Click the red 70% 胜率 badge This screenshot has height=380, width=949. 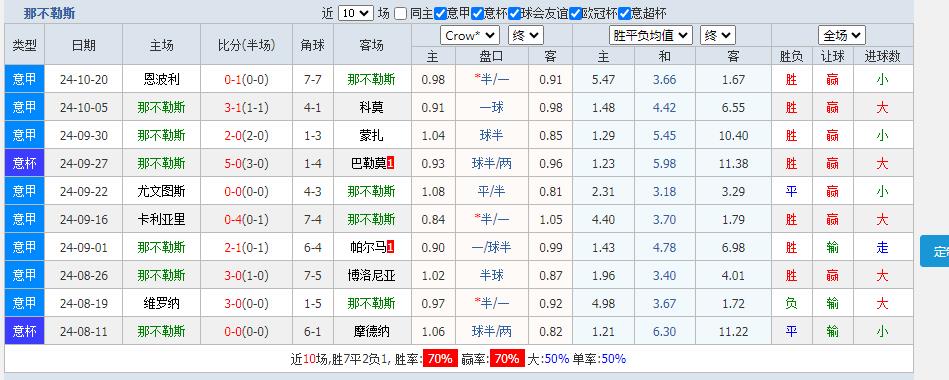click(x=440, y=359)
